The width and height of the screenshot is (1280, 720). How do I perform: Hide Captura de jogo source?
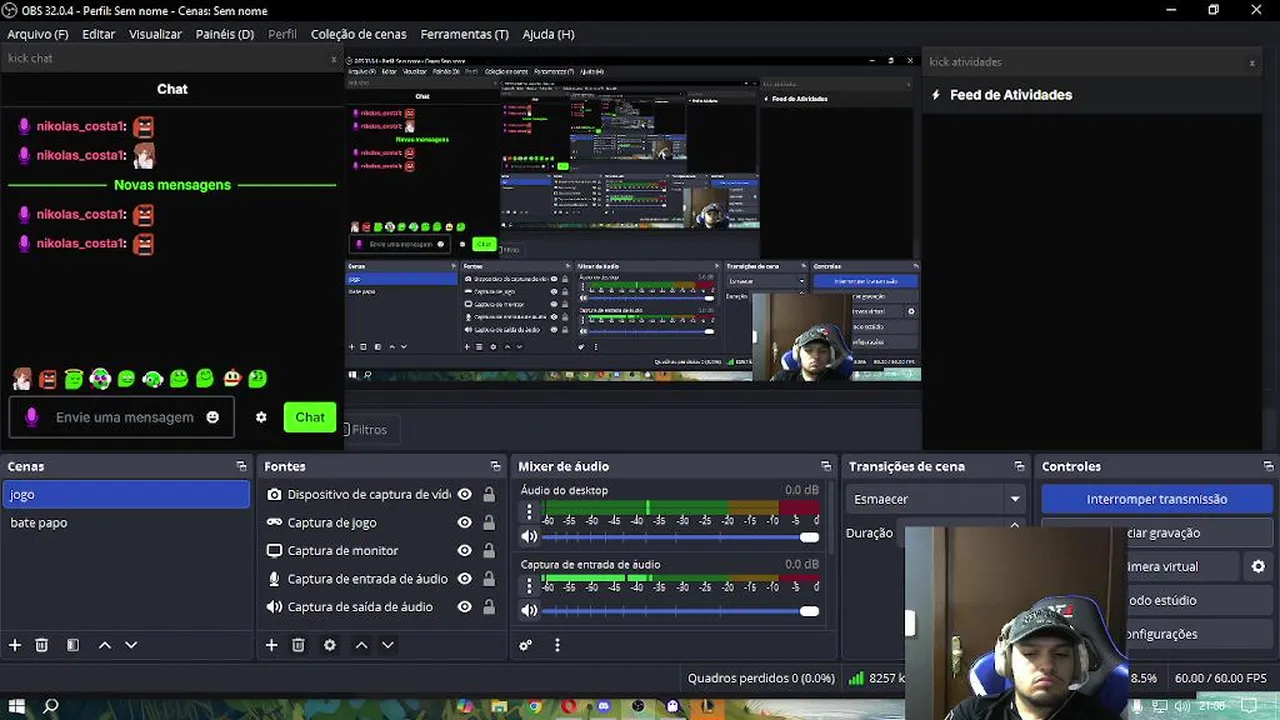click(x=464, y=522)
